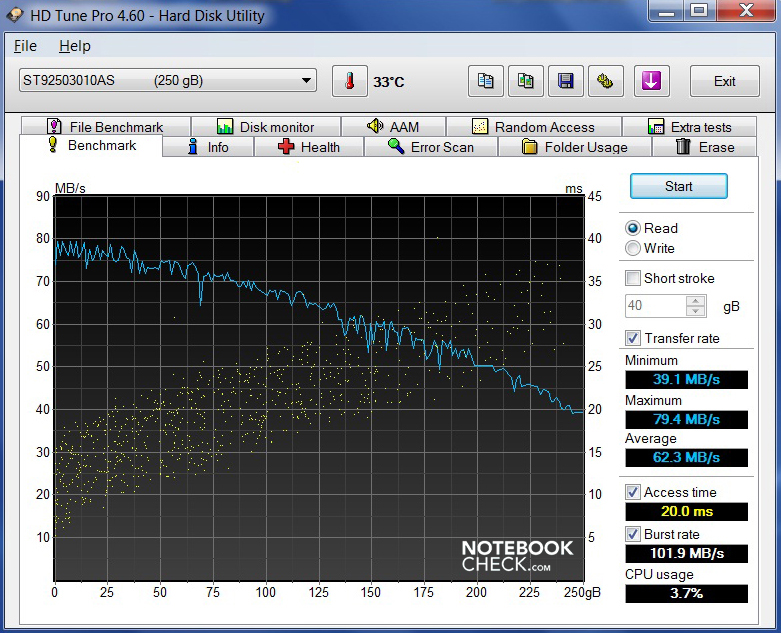Open the Folder Usage tab
781x633 pixels.
pyautogui.click(x=575, y=147)
